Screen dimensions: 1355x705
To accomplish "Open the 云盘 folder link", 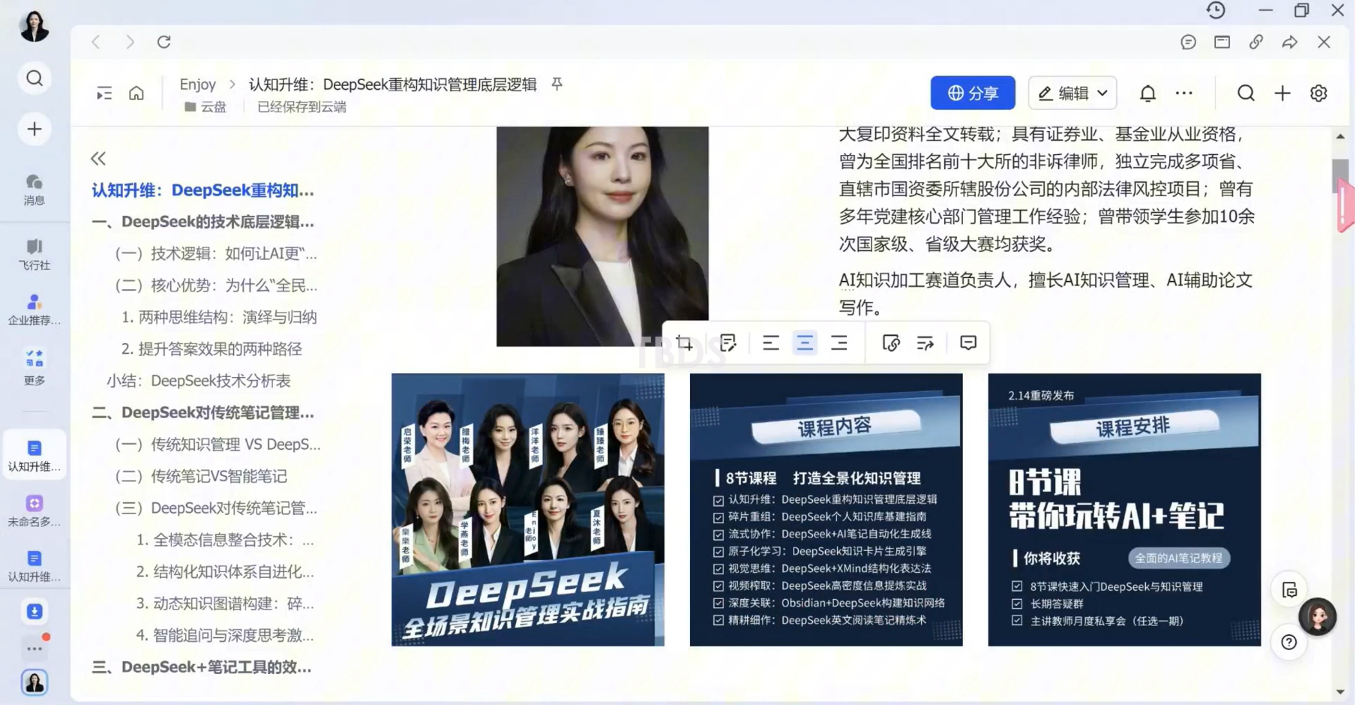I will click(205, 107).
